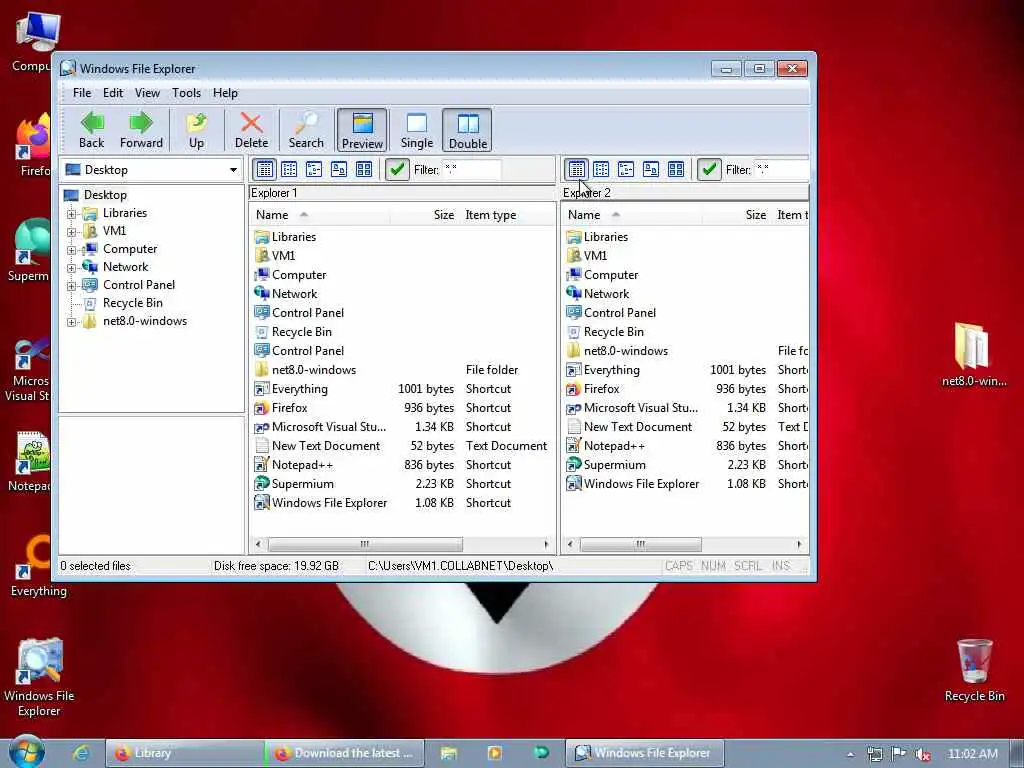The width and height of the screenshot is (1024, 768).
Task: Select Windows File Explorer desktop shortcut
Action: click(x=39, y=677)
